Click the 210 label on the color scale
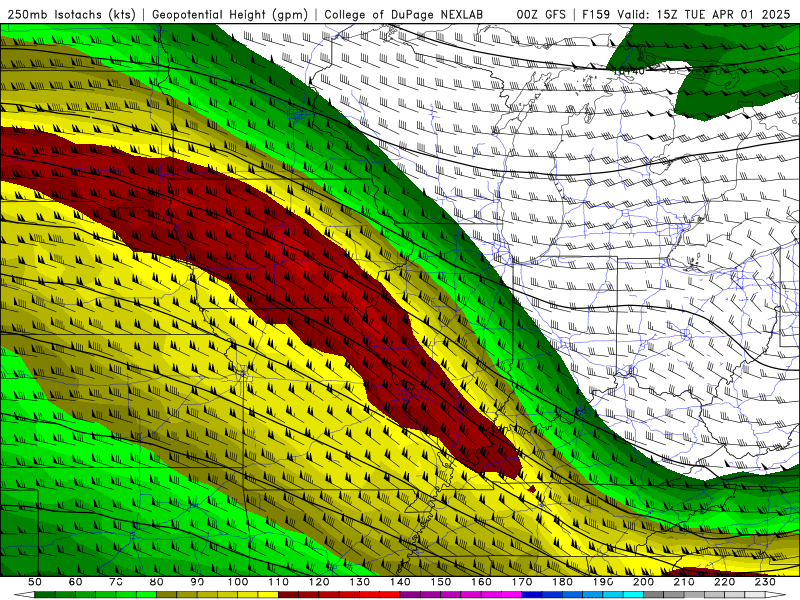This screenshot has width=800, height=600. tap(684, 582)
